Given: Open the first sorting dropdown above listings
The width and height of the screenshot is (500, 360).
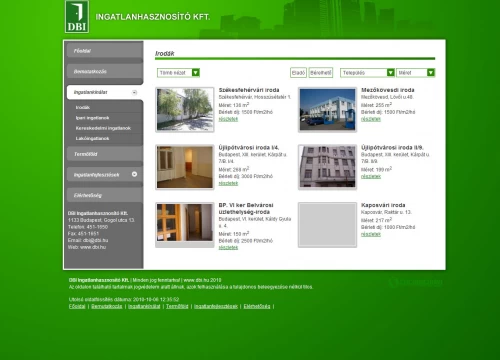Looking at the screenshot, I should pos(178,73).
